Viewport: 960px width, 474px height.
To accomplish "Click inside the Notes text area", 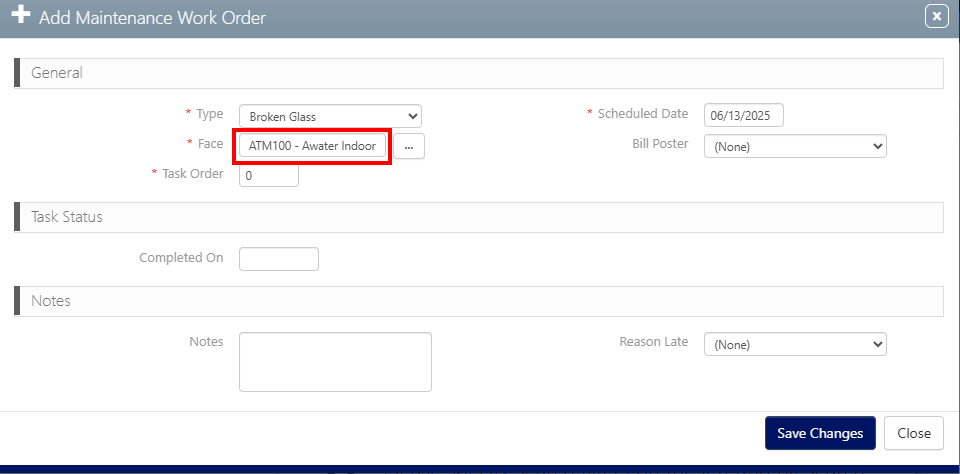I will point(335,361).
